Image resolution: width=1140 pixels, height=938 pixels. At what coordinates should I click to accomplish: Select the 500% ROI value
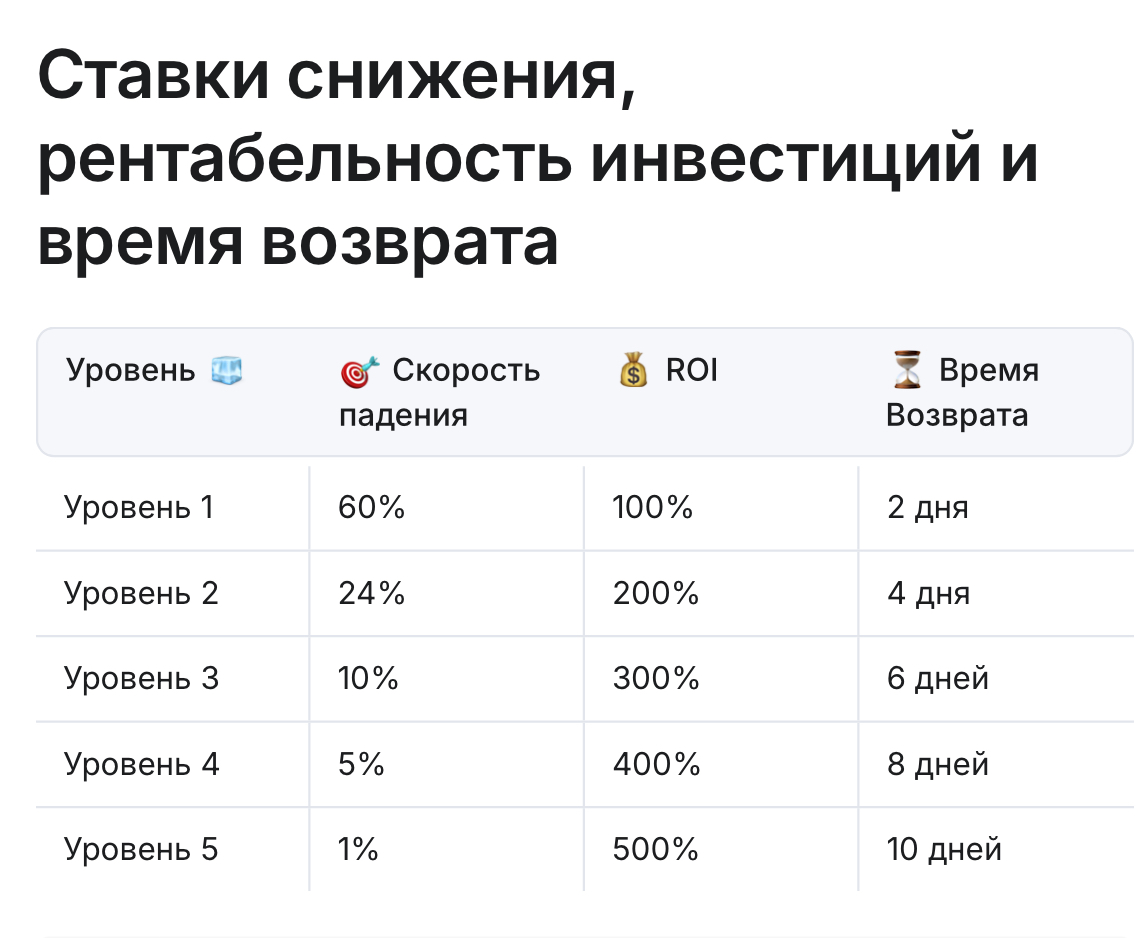click(x=656, y=849)
